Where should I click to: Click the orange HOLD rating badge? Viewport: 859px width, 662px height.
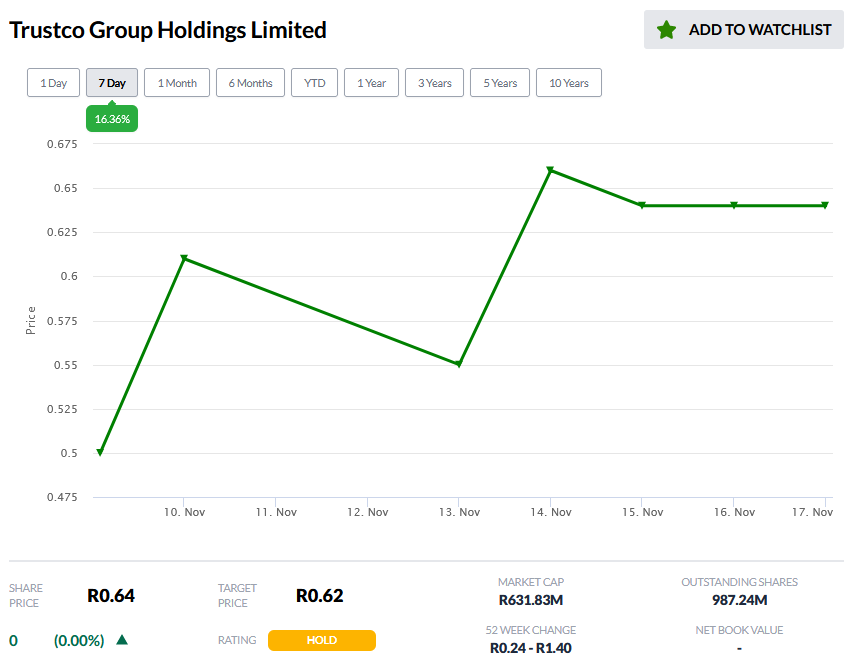click(x=322, y=640)
